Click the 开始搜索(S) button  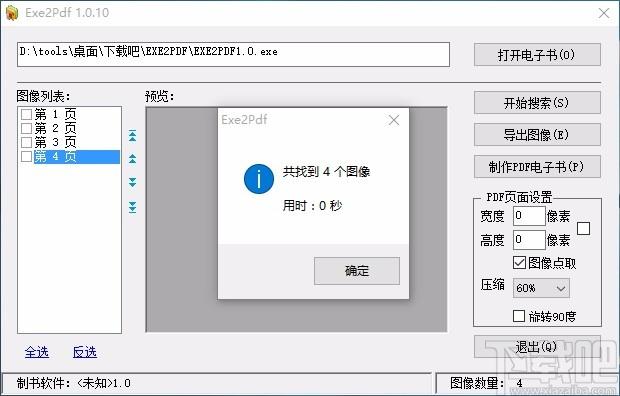coord(537,103)
